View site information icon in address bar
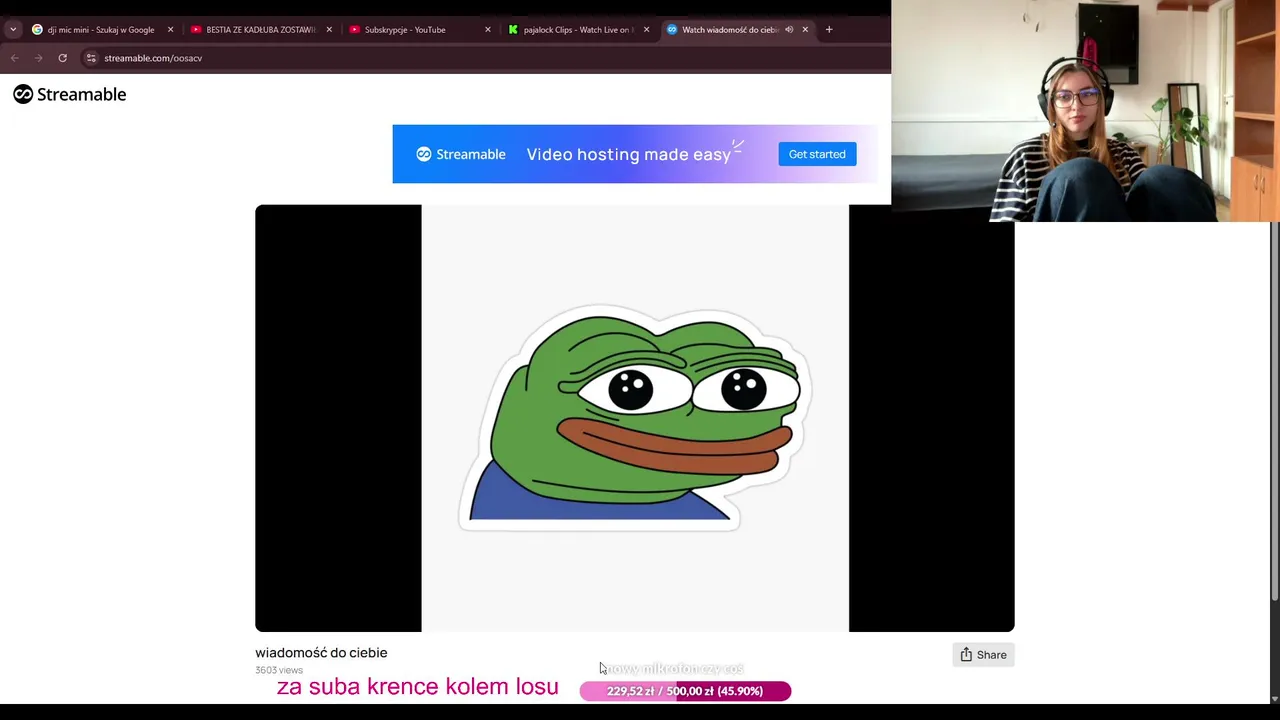The width and height of the screenshot is (1280, 720). click(91, 58)
